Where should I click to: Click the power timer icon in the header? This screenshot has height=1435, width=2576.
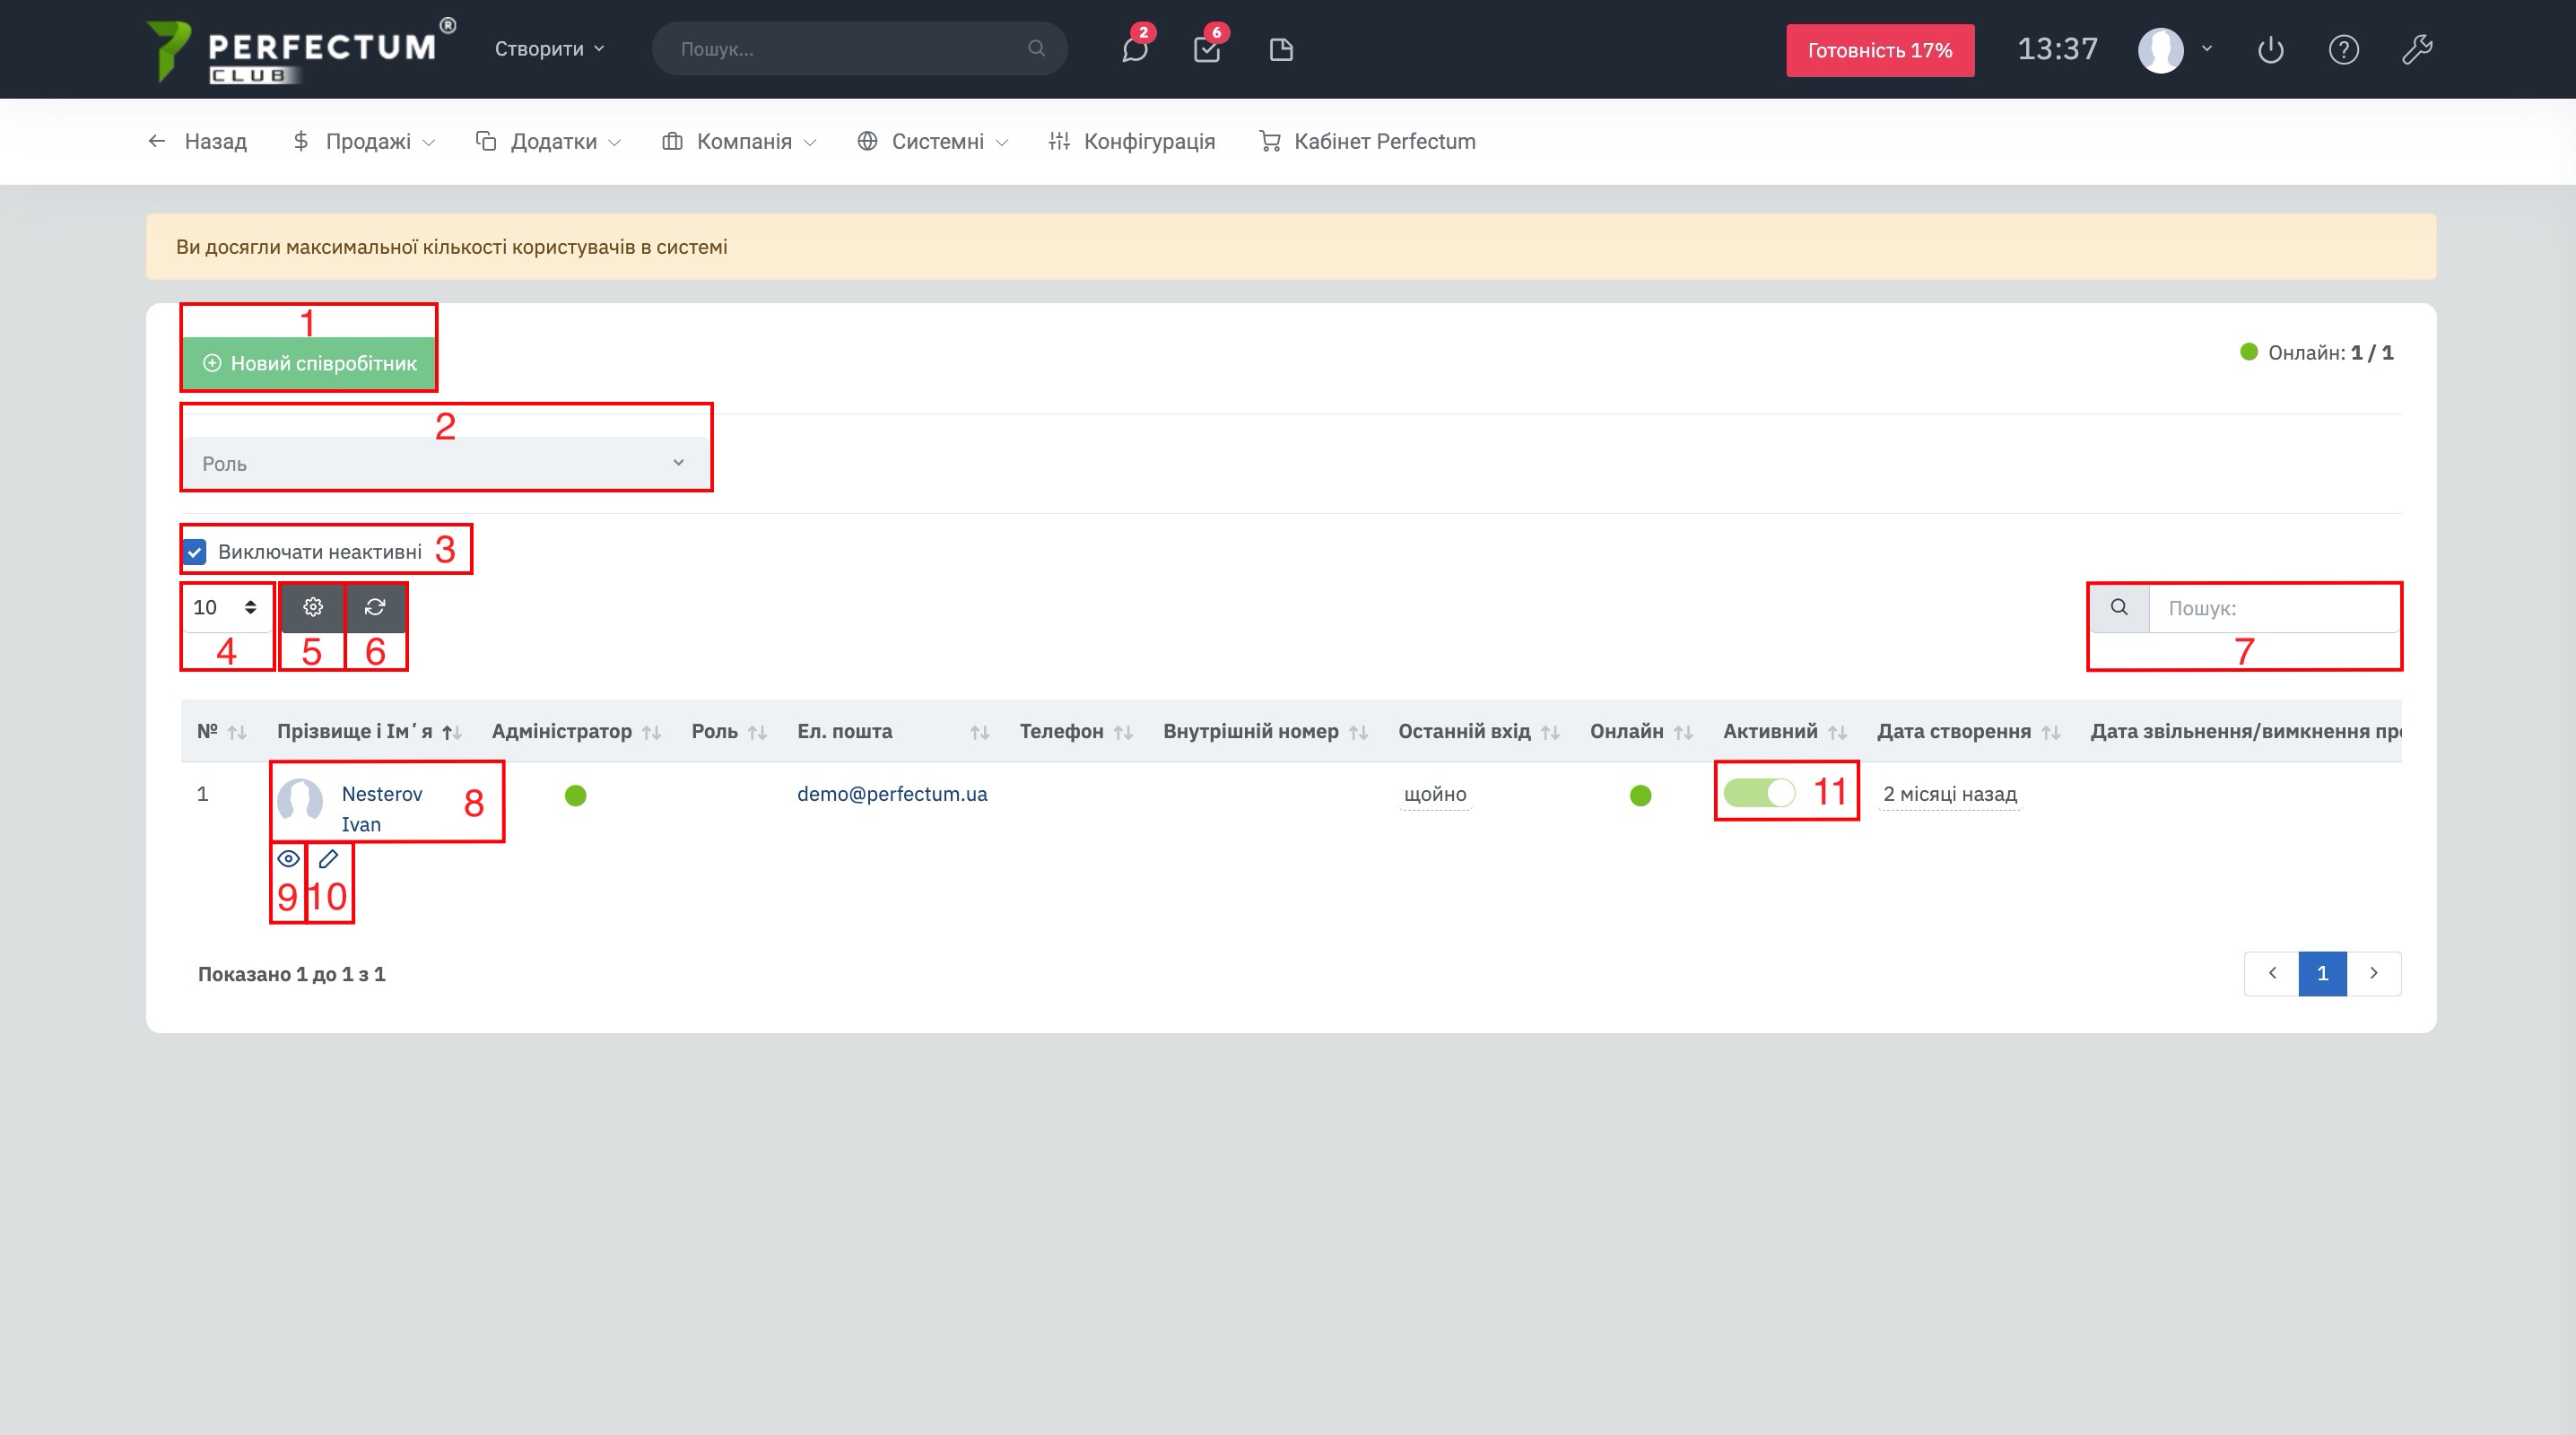click(2270, 49)
